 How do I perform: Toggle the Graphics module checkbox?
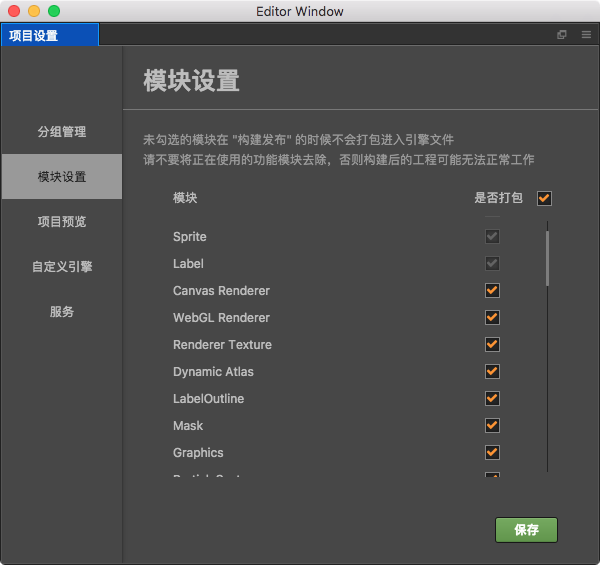click(x=492, y=453)
